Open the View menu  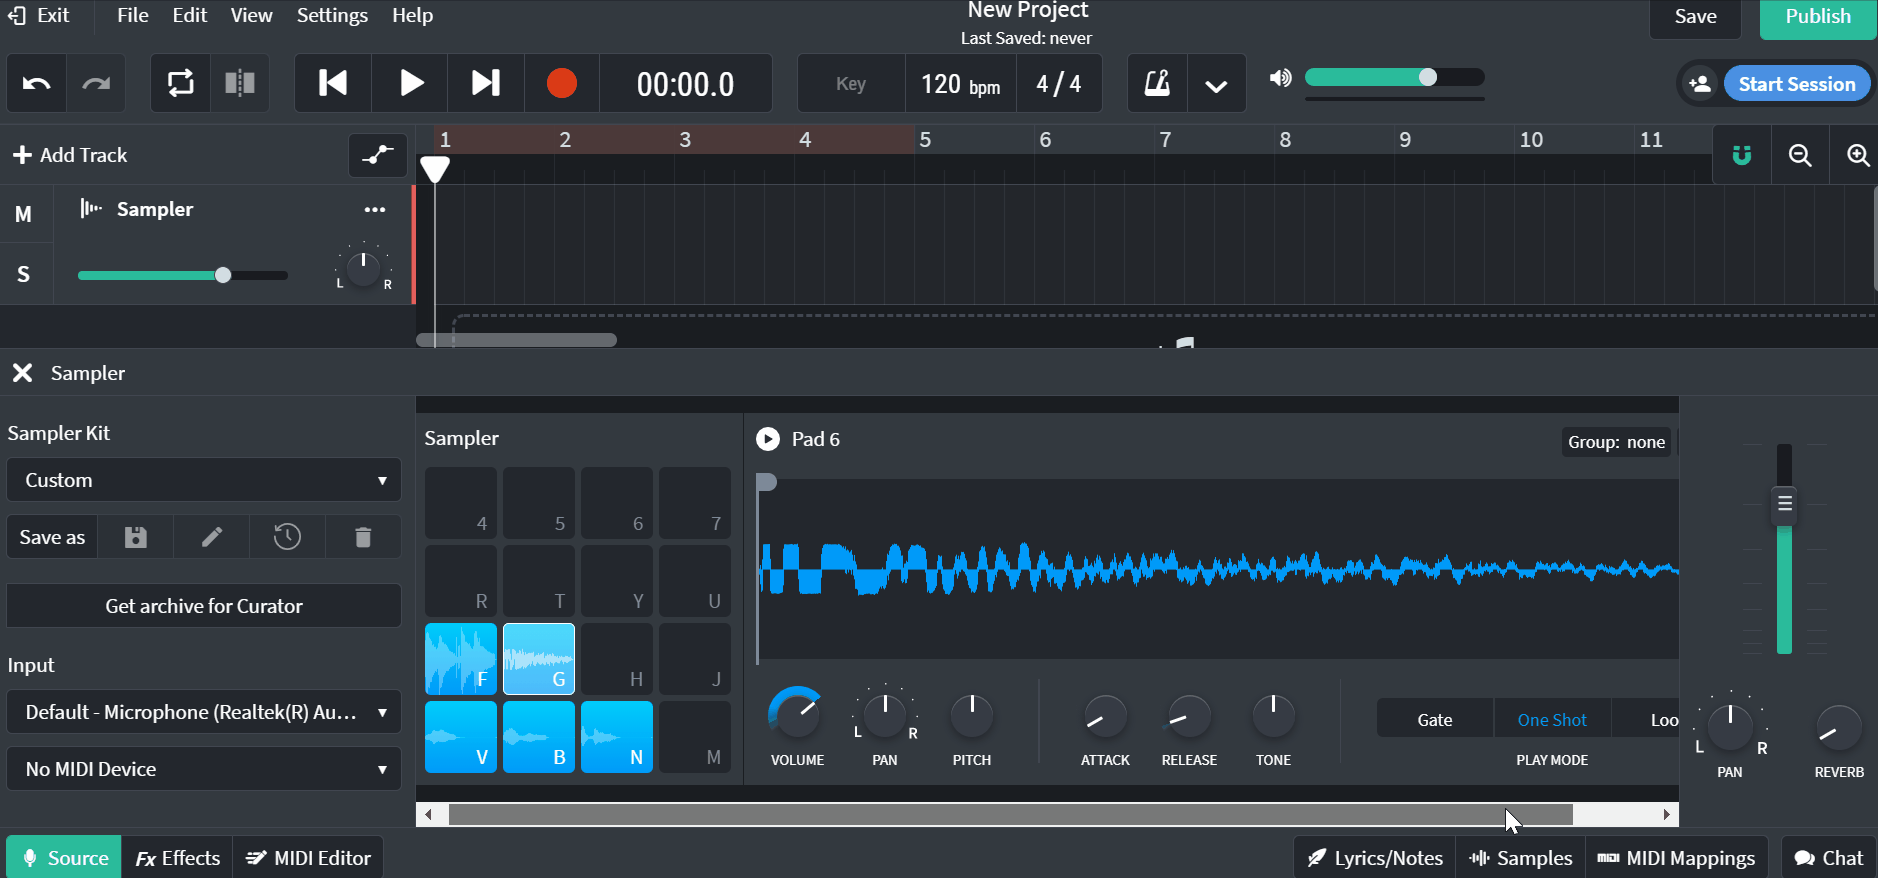tap(251, 15)
